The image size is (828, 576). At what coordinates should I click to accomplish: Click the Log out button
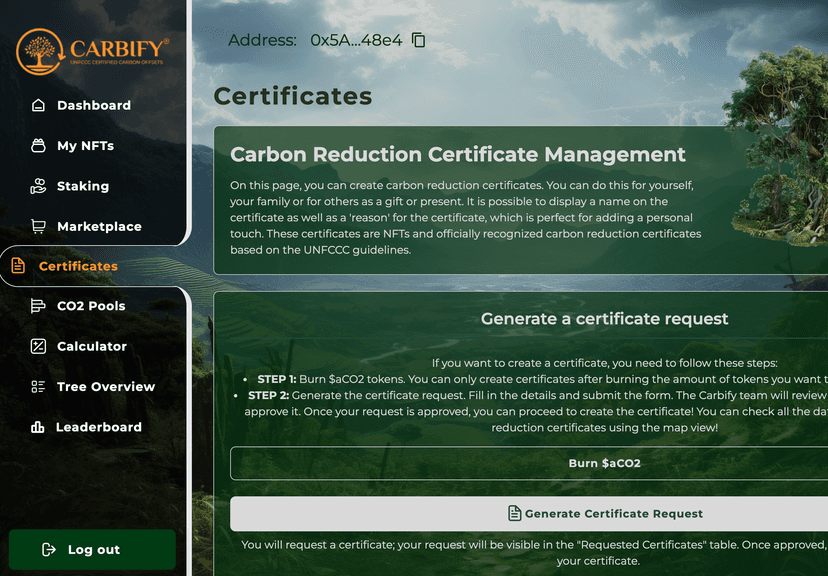pyautogui.click(x=92, y=549)
